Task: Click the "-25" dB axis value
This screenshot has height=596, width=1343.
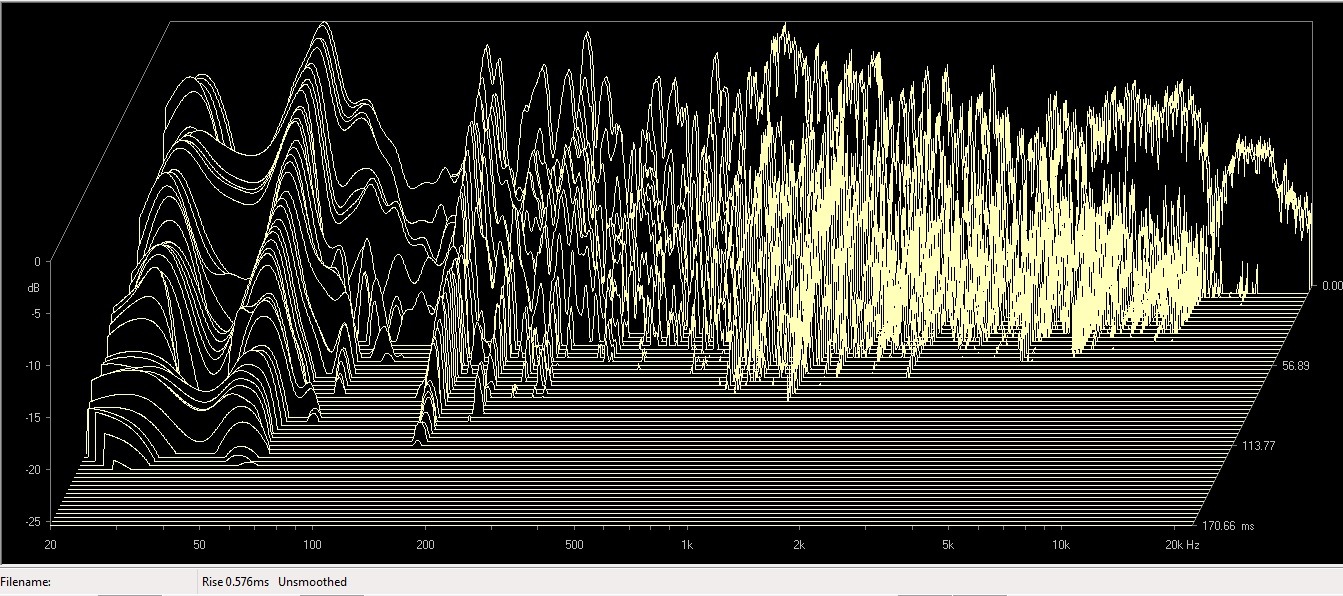Action: (32, 522)
